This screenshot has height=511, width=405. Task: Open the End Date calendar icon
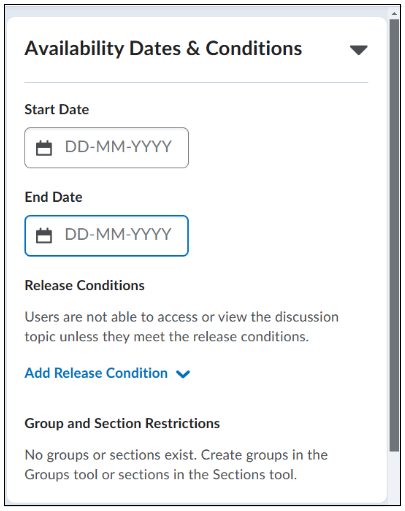44,236
